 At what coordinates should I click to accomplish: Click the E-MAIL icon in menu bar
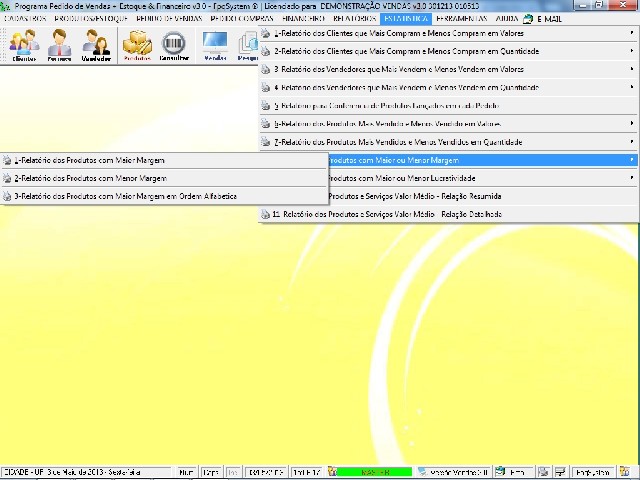pyautogui.click(x=543, y=19)
